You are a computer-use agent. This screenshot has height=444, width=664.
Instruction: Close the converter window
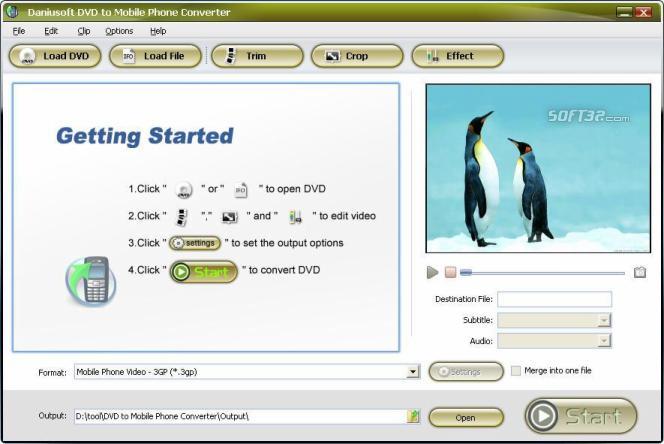tap(644, 12)
